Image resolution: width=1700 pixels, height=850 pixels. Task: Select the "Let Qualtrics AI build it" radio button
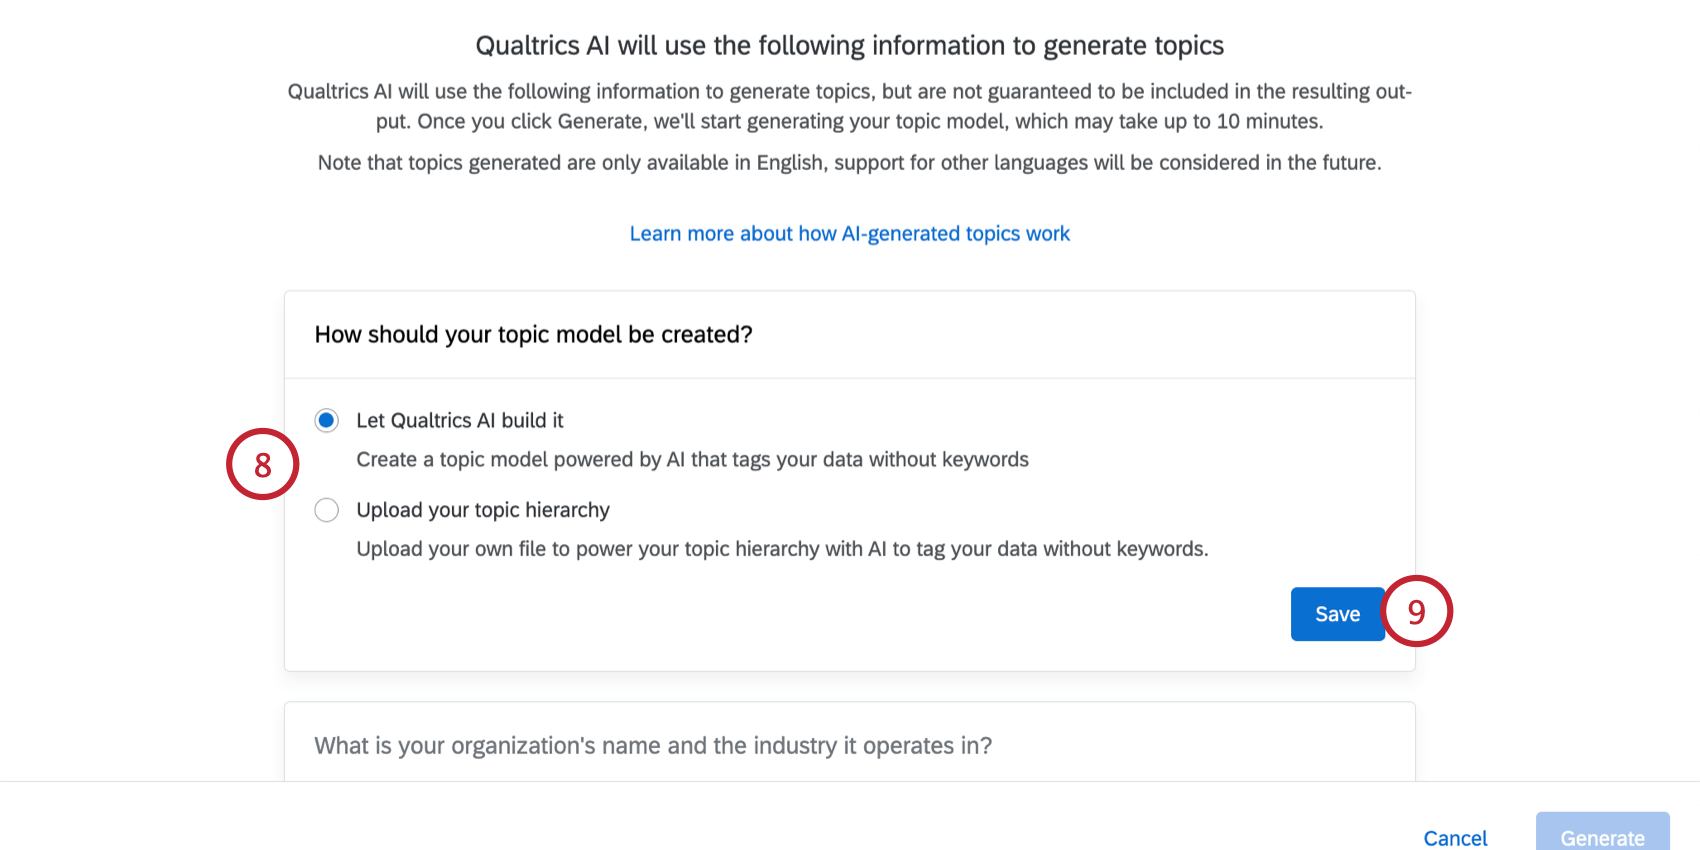coord(326,420)
